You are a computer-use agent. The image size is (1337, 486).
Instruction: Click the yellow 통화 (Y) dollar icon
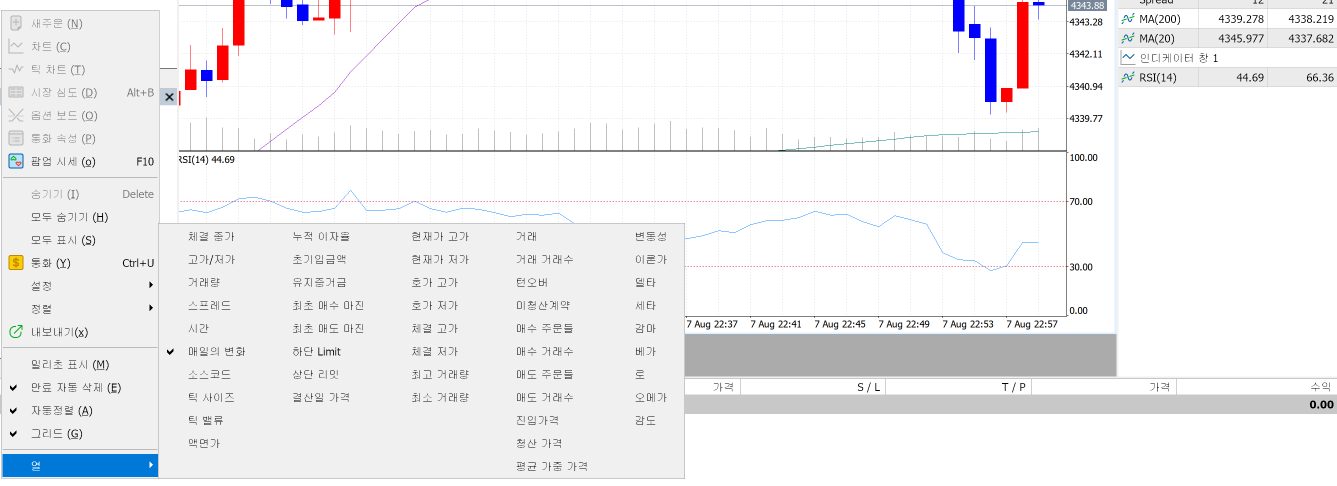pos(16,263)
